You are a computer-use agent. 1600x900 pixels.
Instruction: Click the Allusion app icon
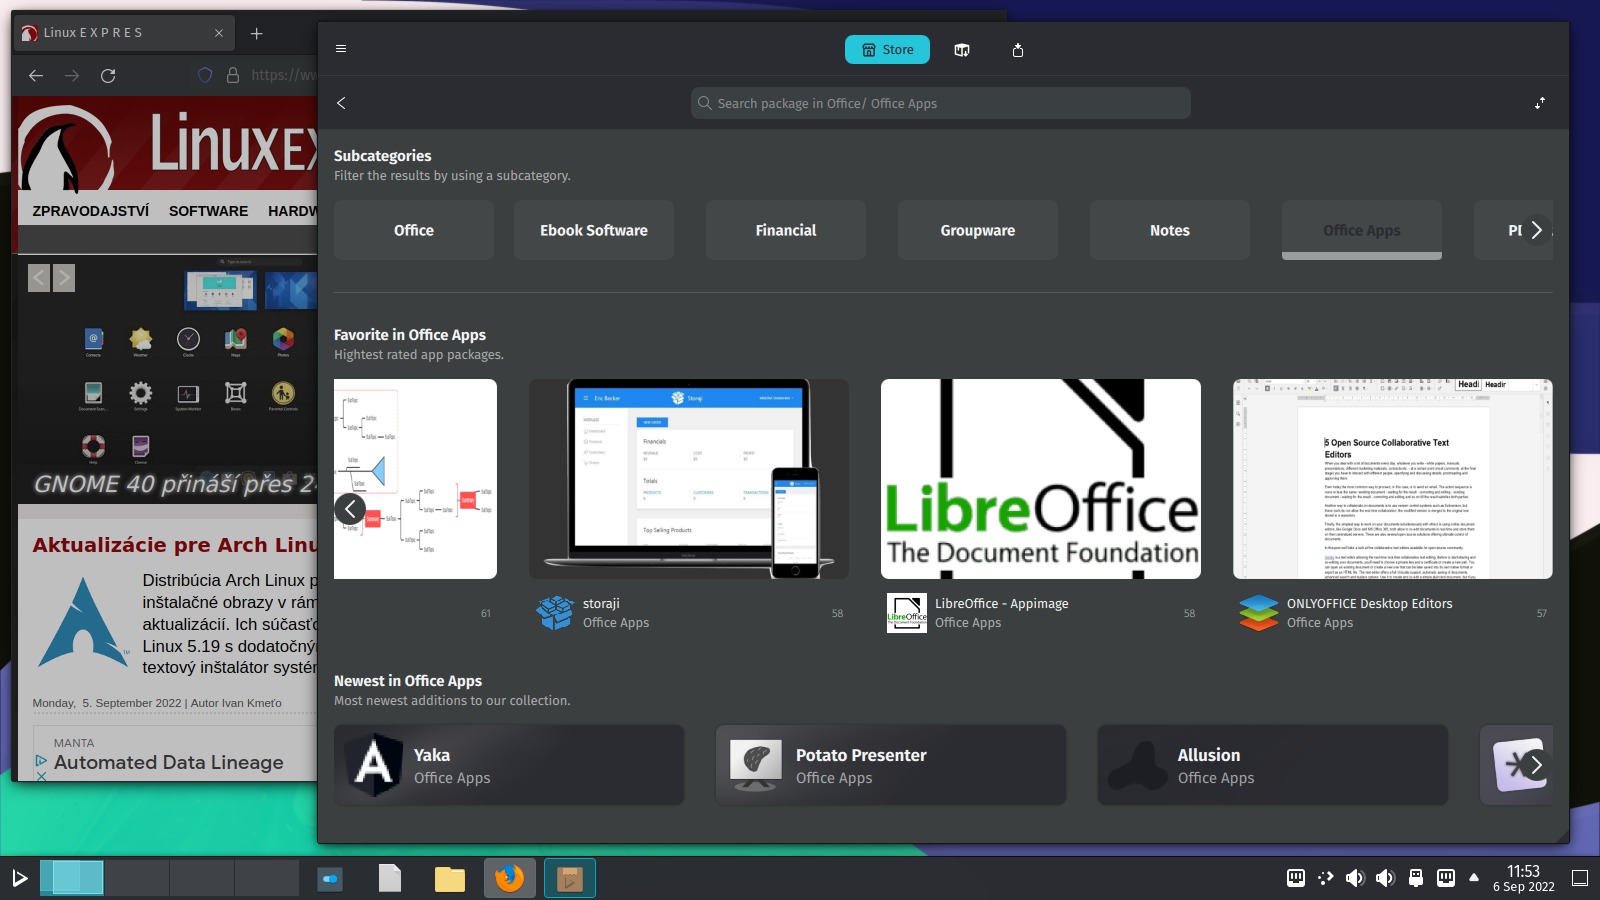(1137, 765)
